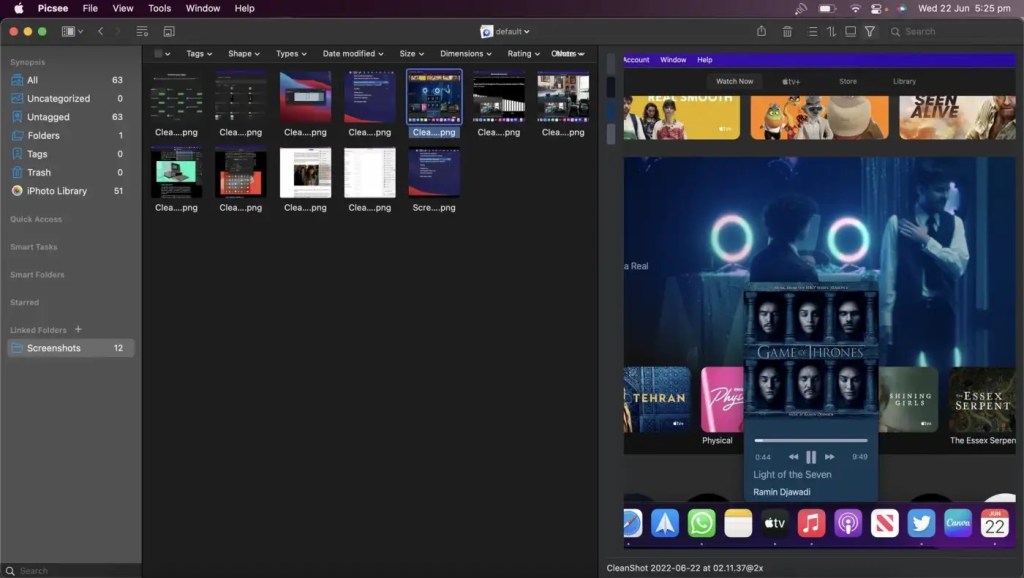Check the Wi-Fi status icon
The width and height of the screenshot is (1024, 578).
(x=855, y=8)
